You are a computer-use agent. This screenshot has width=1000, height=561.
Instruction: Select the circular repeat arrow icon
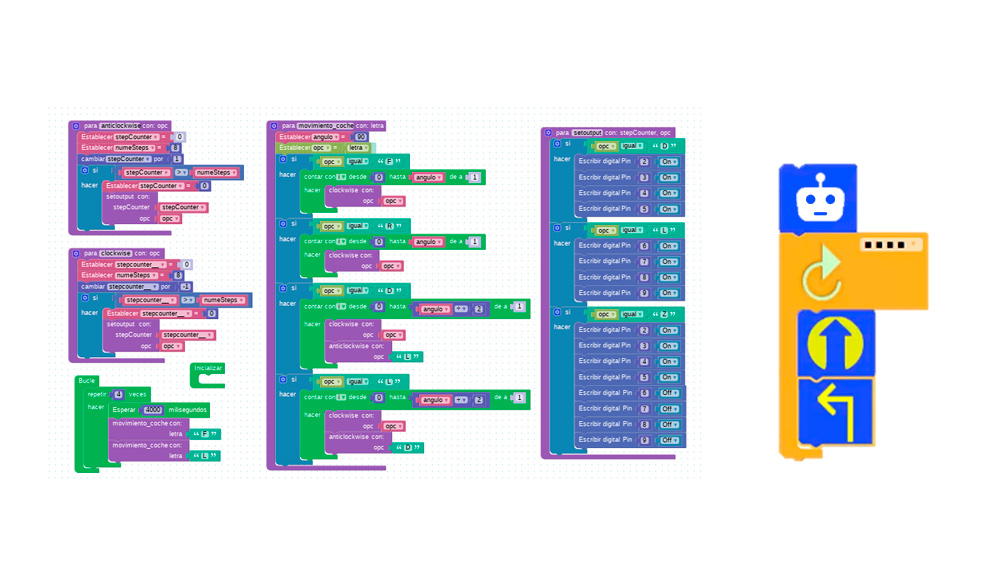822,270
